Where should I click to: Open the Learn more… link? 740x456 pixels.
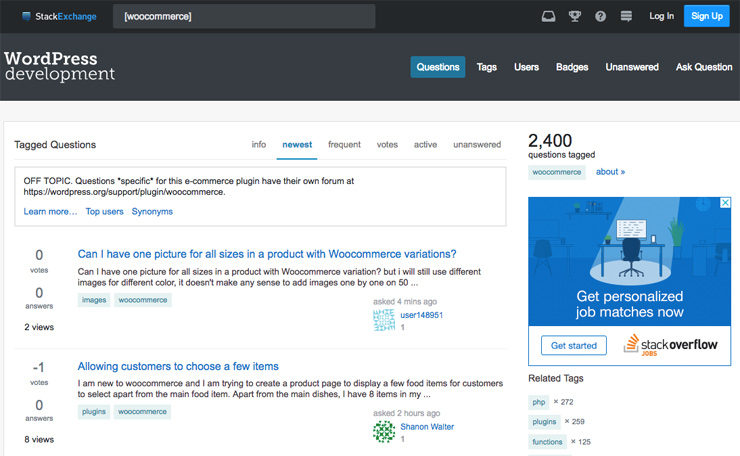(50, 211)
